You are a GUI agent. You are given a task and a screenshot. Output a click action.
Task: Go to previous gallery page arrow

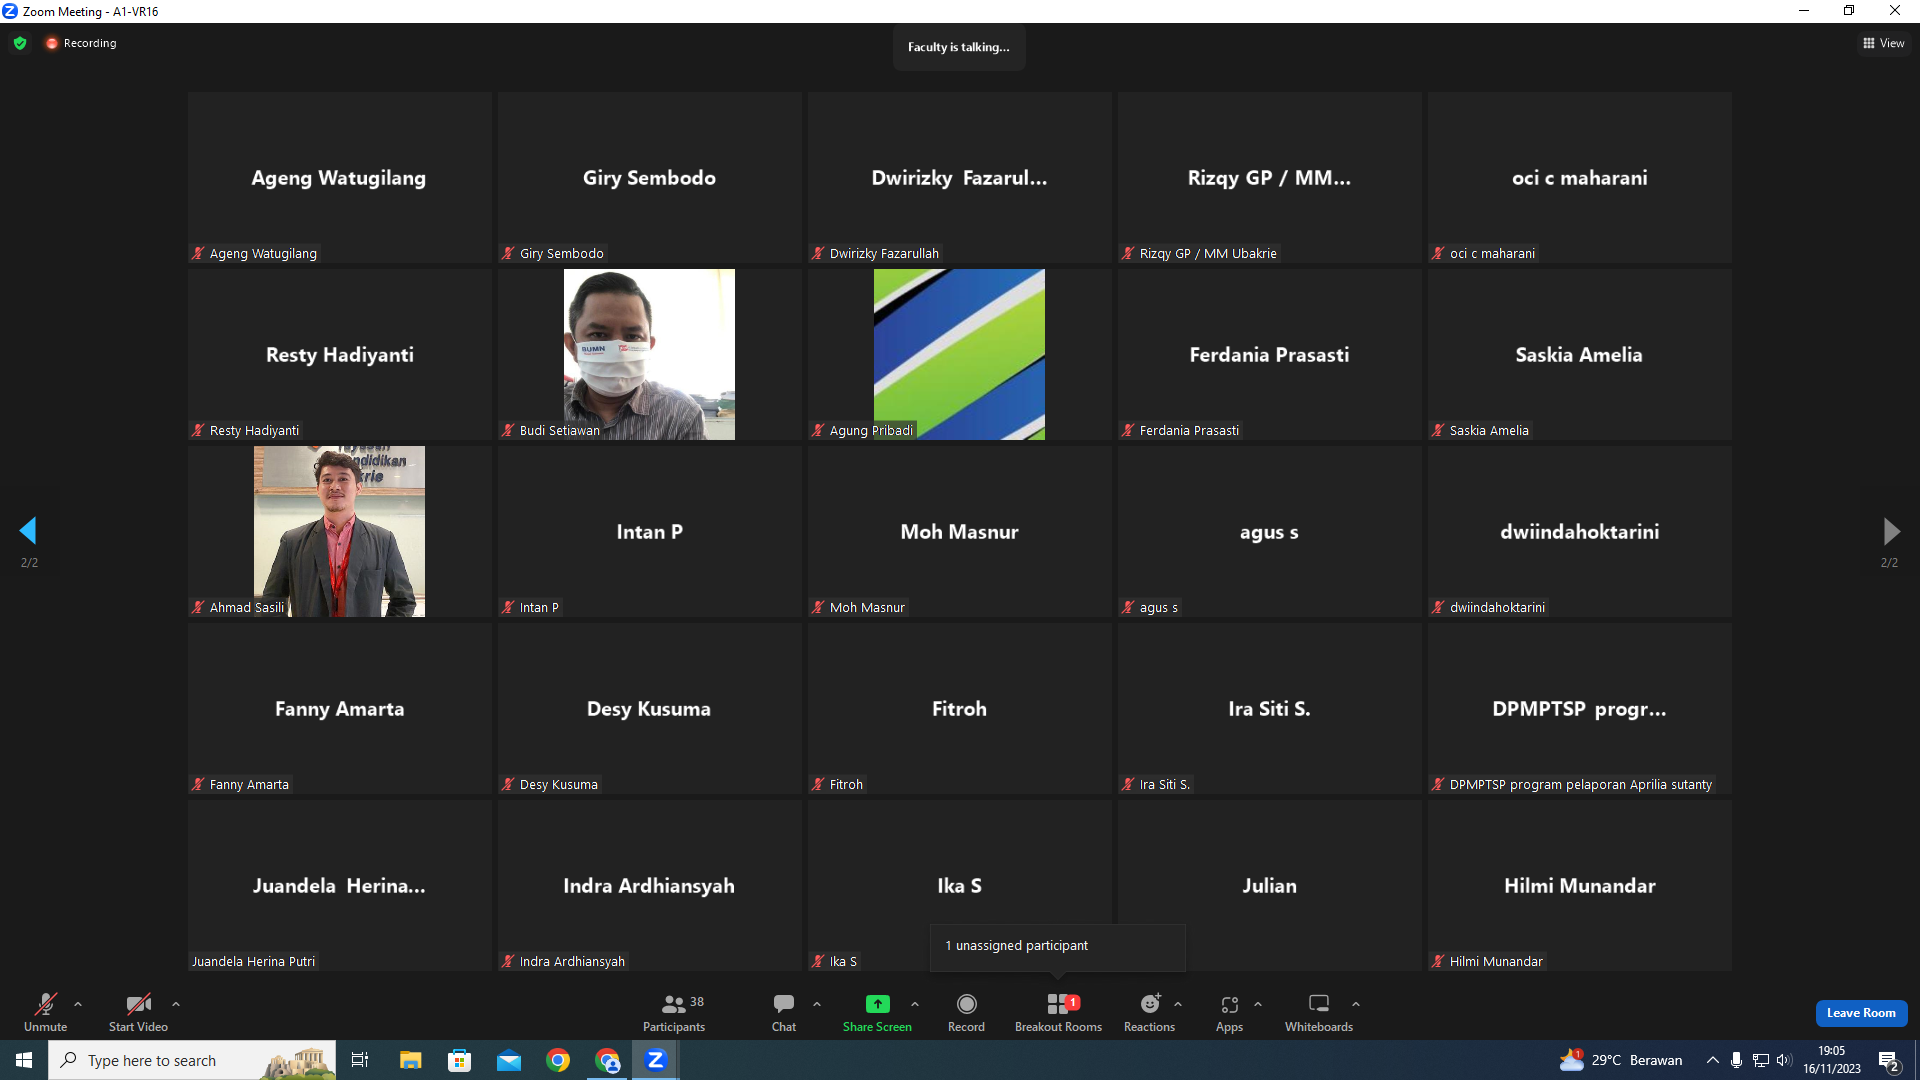(28, 530)
